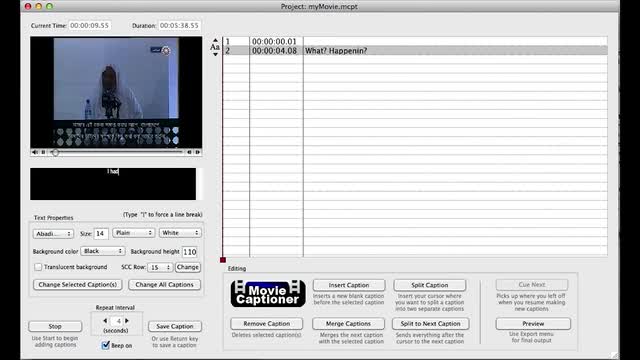The height and width of the screenshot is (360, 640).
Task: Increase caption list text size with up arrow
Action: [215, 40]
